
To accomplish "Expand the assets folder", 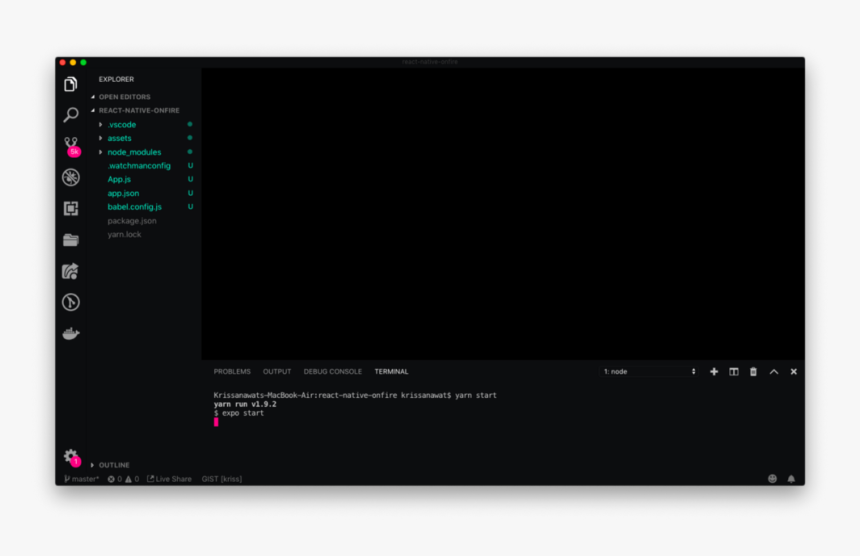I will click(119, 138).
